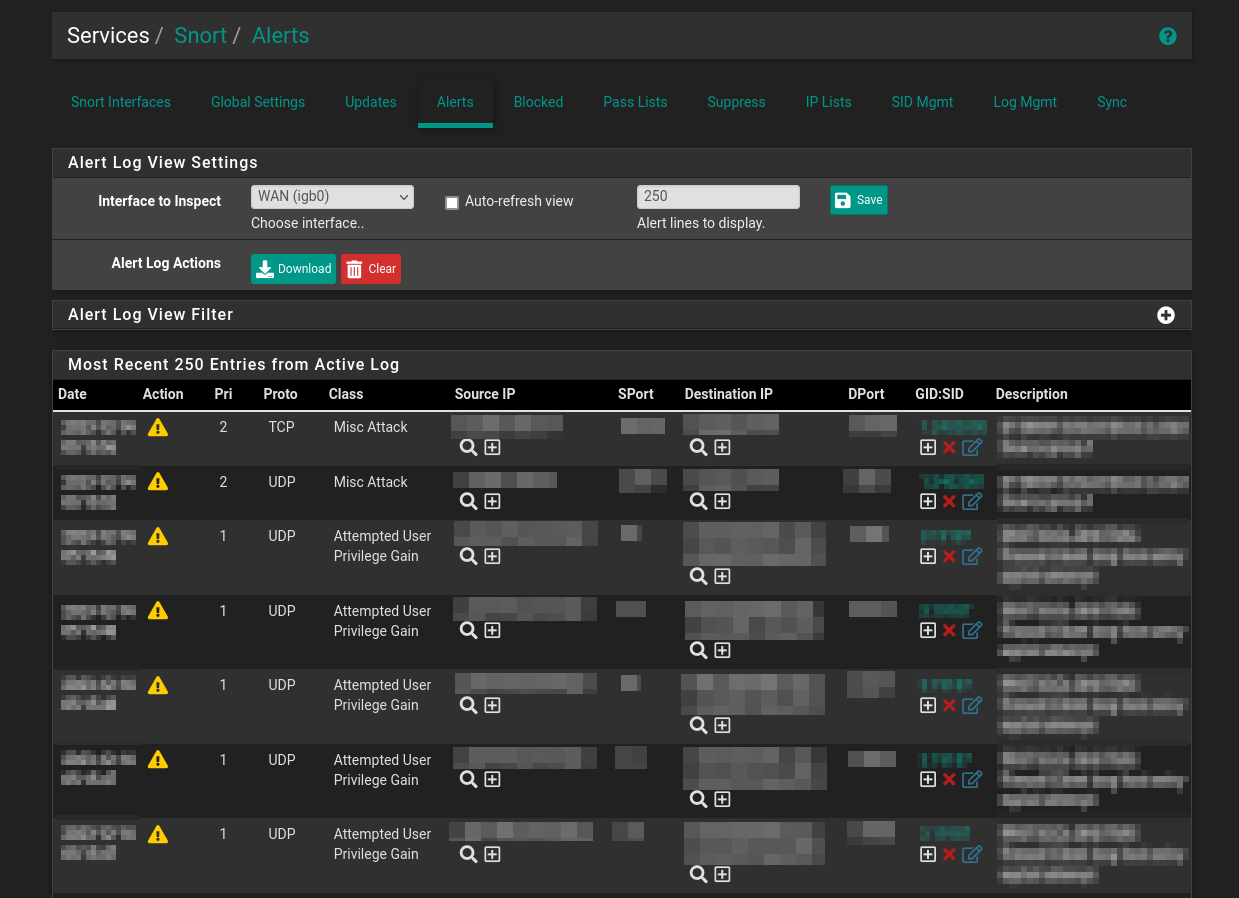The height and width of the screenshot is (898, 1239).
Task: Clear the alert log
Action: point(371,269)
